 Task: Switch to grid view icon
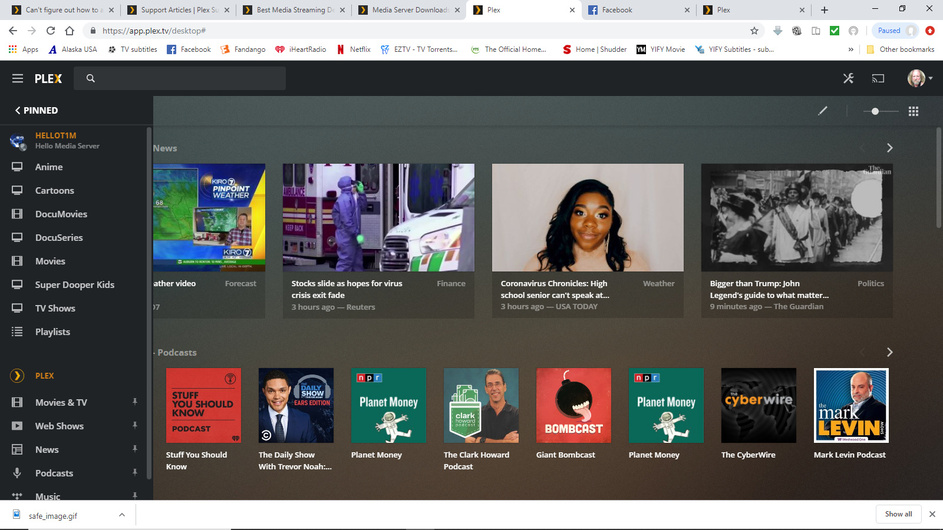[x=913, y=111]
